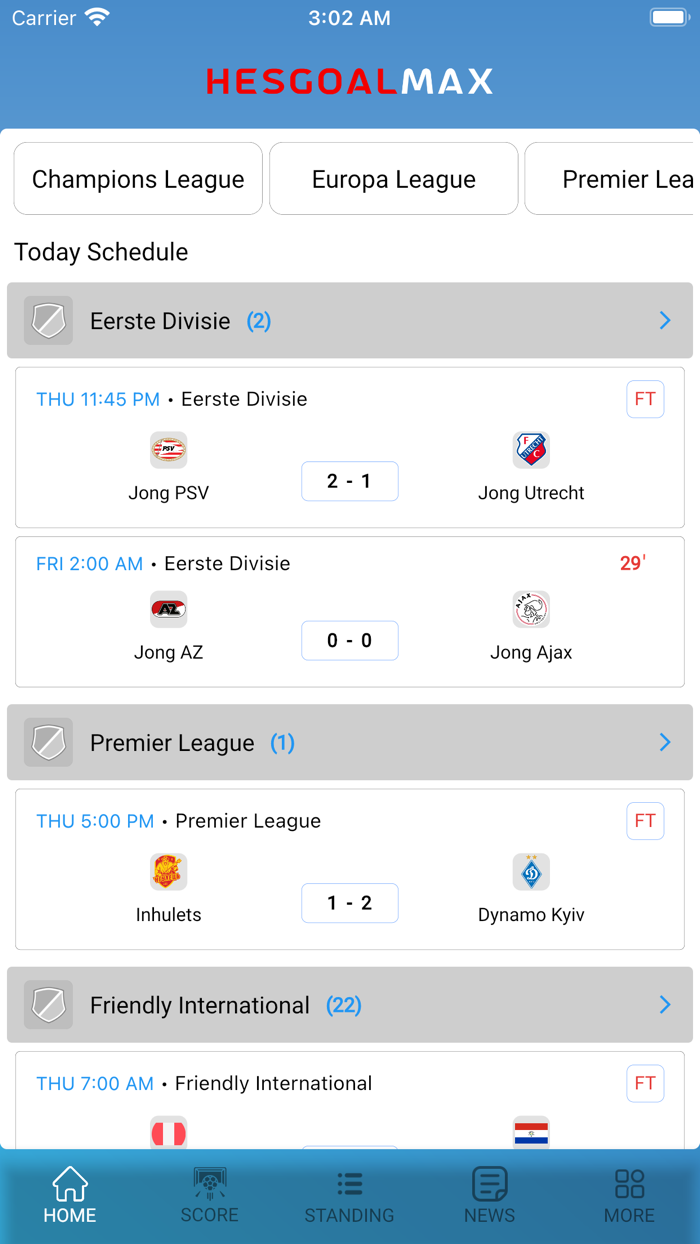Screen dimensions: 700x1244
Task: View the live Jong AZ vs Jong Ajax match
Action: point(349,641)
